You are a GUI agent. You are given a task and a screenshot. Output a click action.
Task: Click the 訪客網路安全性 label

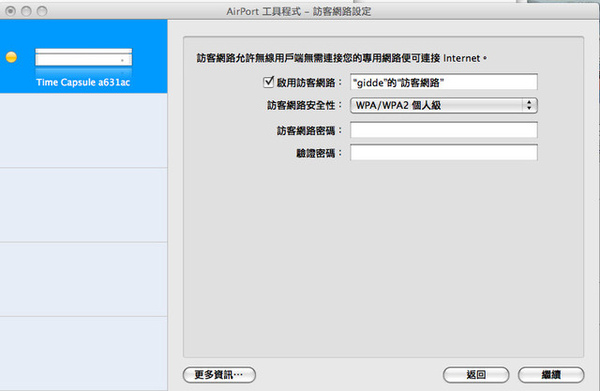pos(304,106)
